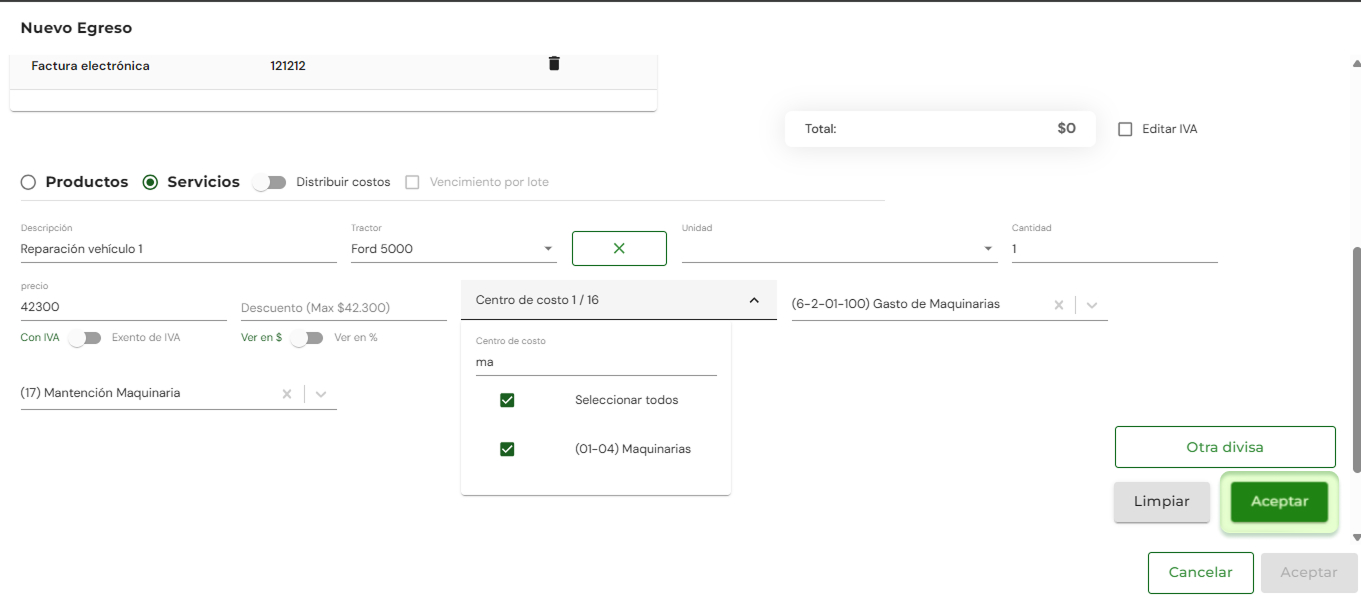Toggle Ver en $ / Ver en % switch
This screenshot has width=1361, height=599.
tap(306, 338)
